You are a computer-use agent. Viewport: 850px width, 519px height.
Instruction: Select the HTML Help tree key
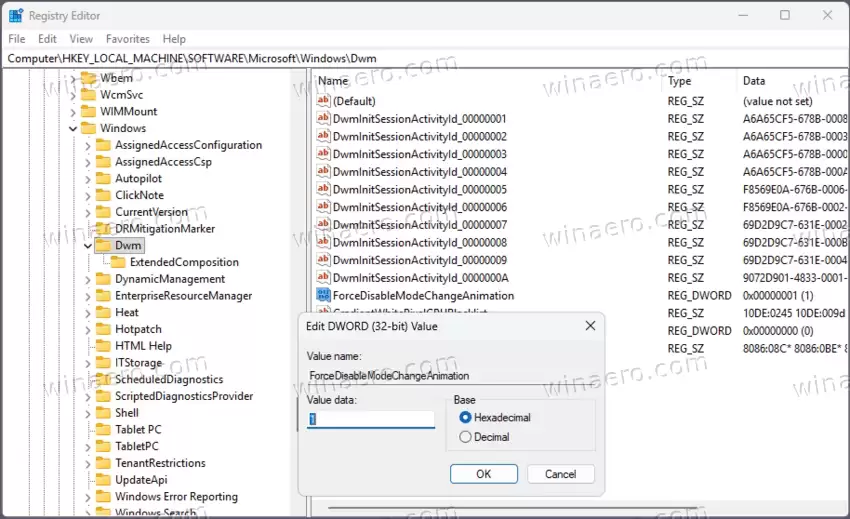[x=143, y=346]
